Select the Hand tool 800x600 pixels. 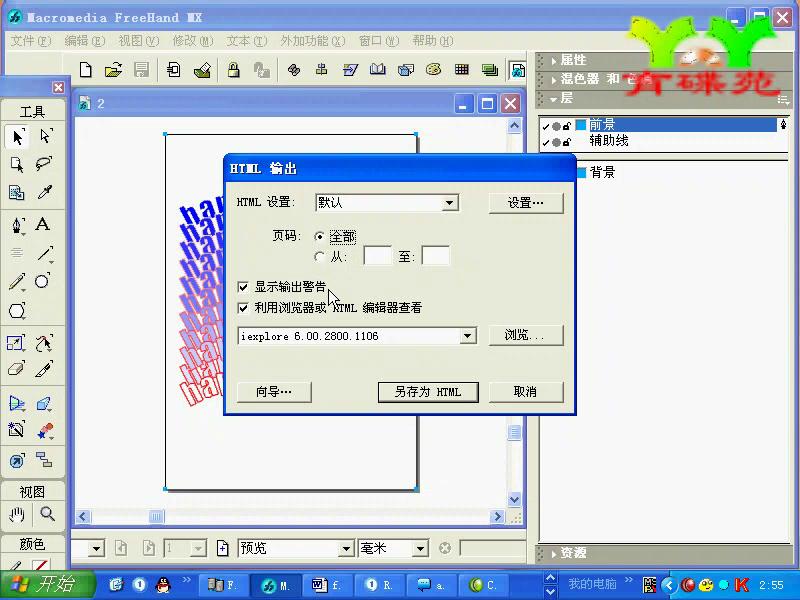[17, 514]
